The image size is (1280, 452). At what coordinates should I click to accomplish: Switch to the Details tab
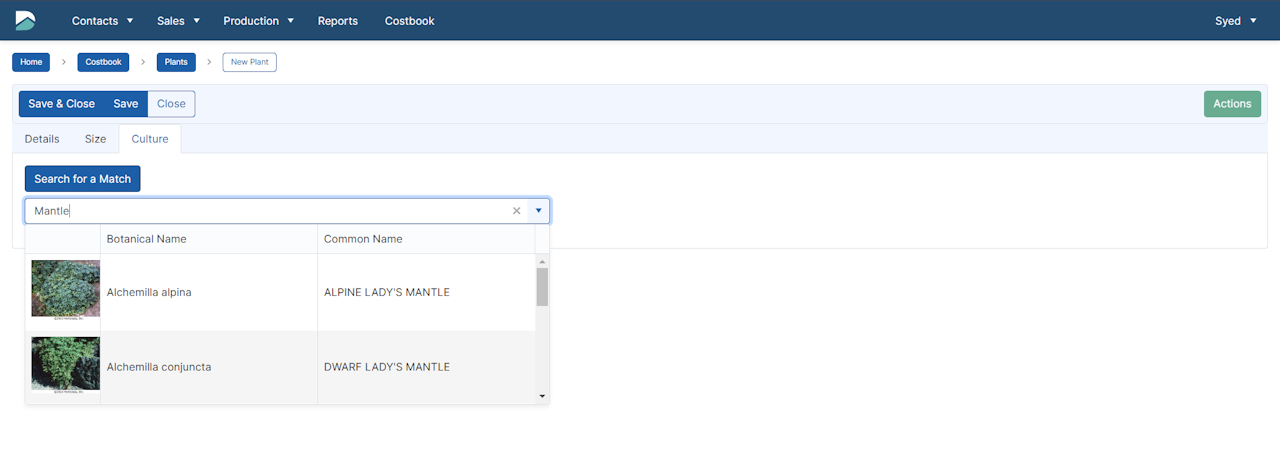pos(42,139)
